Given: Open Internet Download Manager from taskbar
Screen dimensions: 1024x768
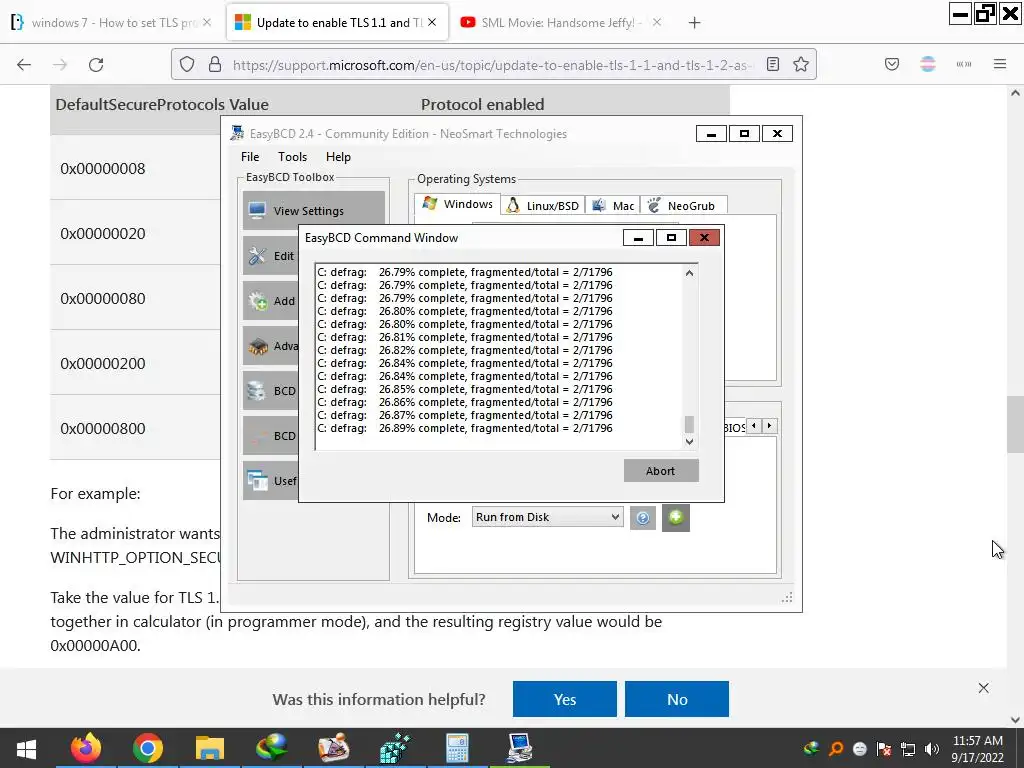Looking at the screenshot, I should coord(272,748).
